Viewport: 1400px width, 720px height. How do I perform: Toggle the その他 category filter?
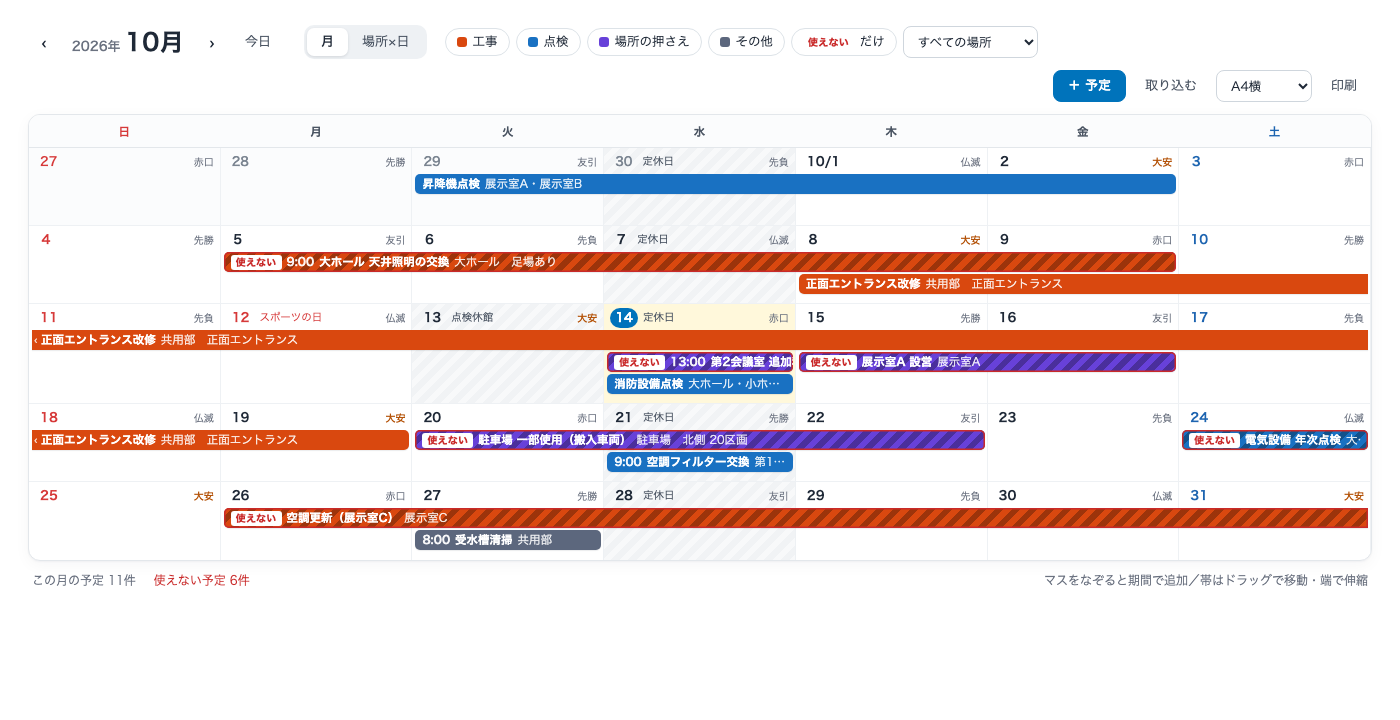(746, 42)
